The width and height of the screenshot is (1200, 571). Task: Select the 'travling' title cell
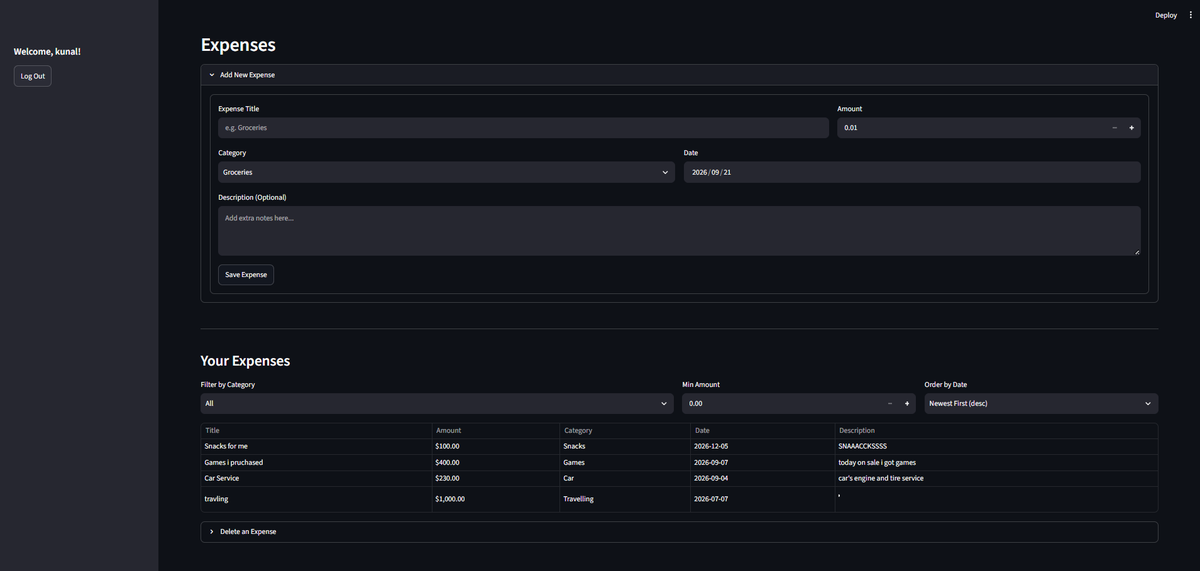(316, 498)
